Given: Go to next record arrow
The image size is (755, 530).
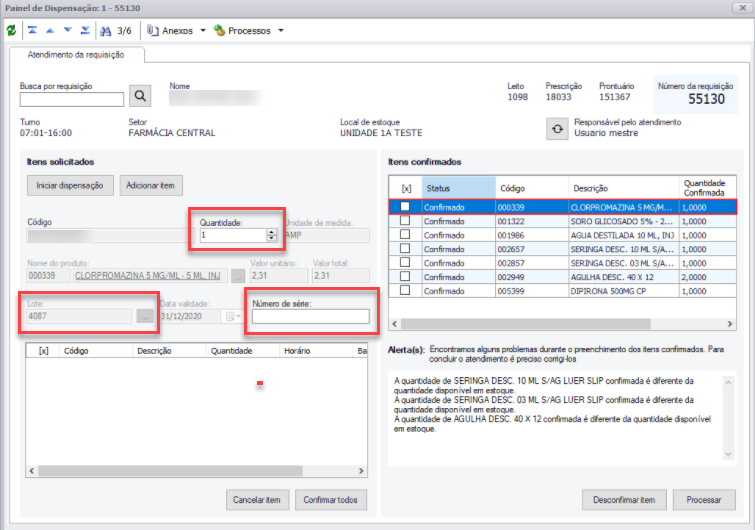Looking at the screenshot, I should coord(68,30).
